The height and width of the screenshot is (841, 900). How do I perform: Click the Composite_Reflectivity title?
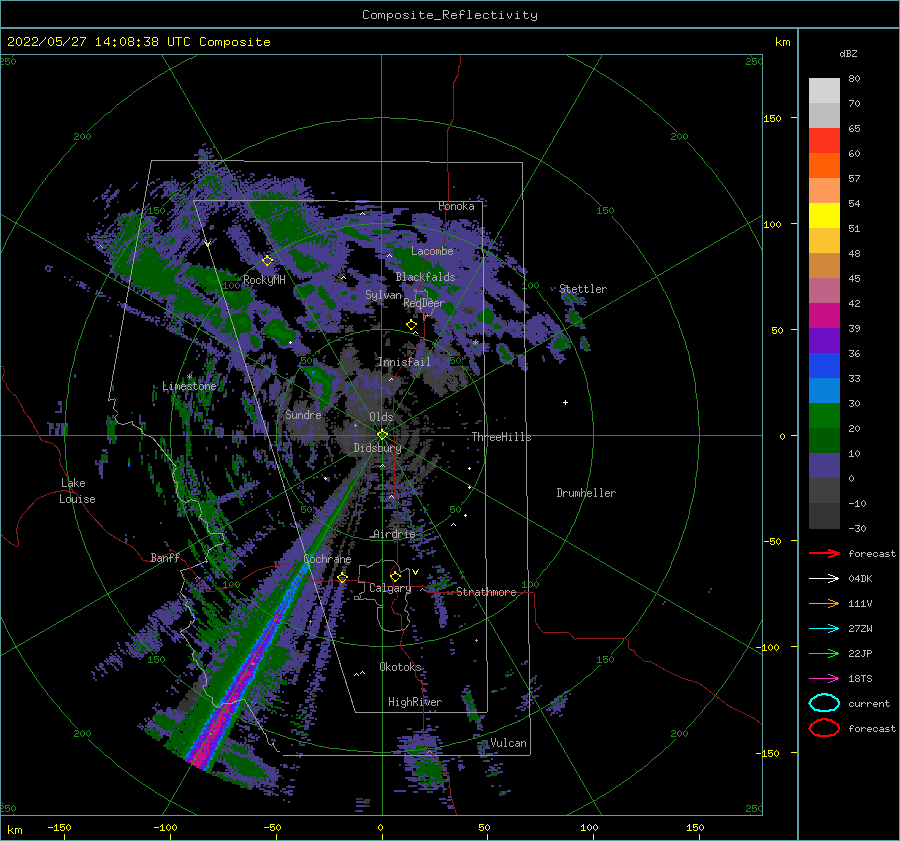point(450,15)
